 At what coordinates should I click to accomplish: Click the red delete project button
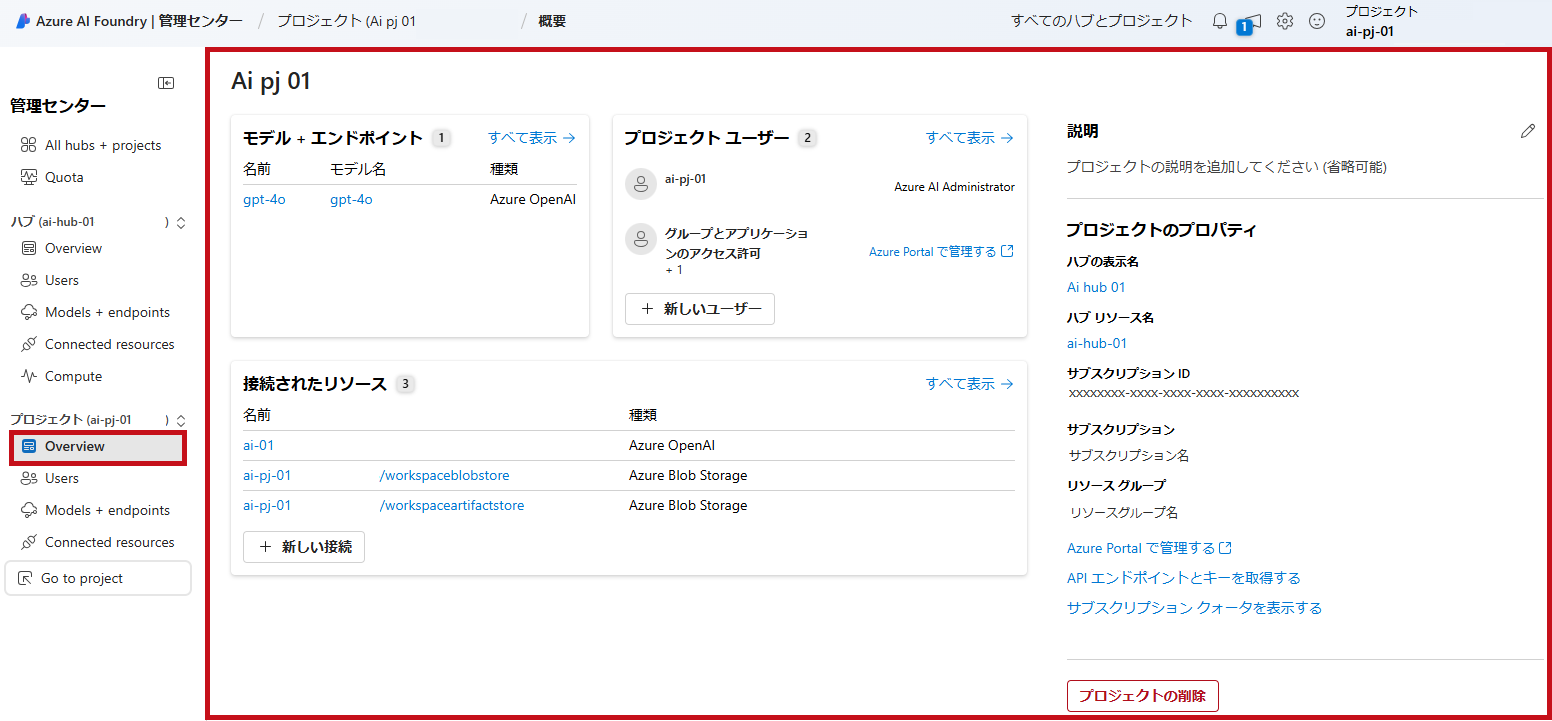point(1143,695)
